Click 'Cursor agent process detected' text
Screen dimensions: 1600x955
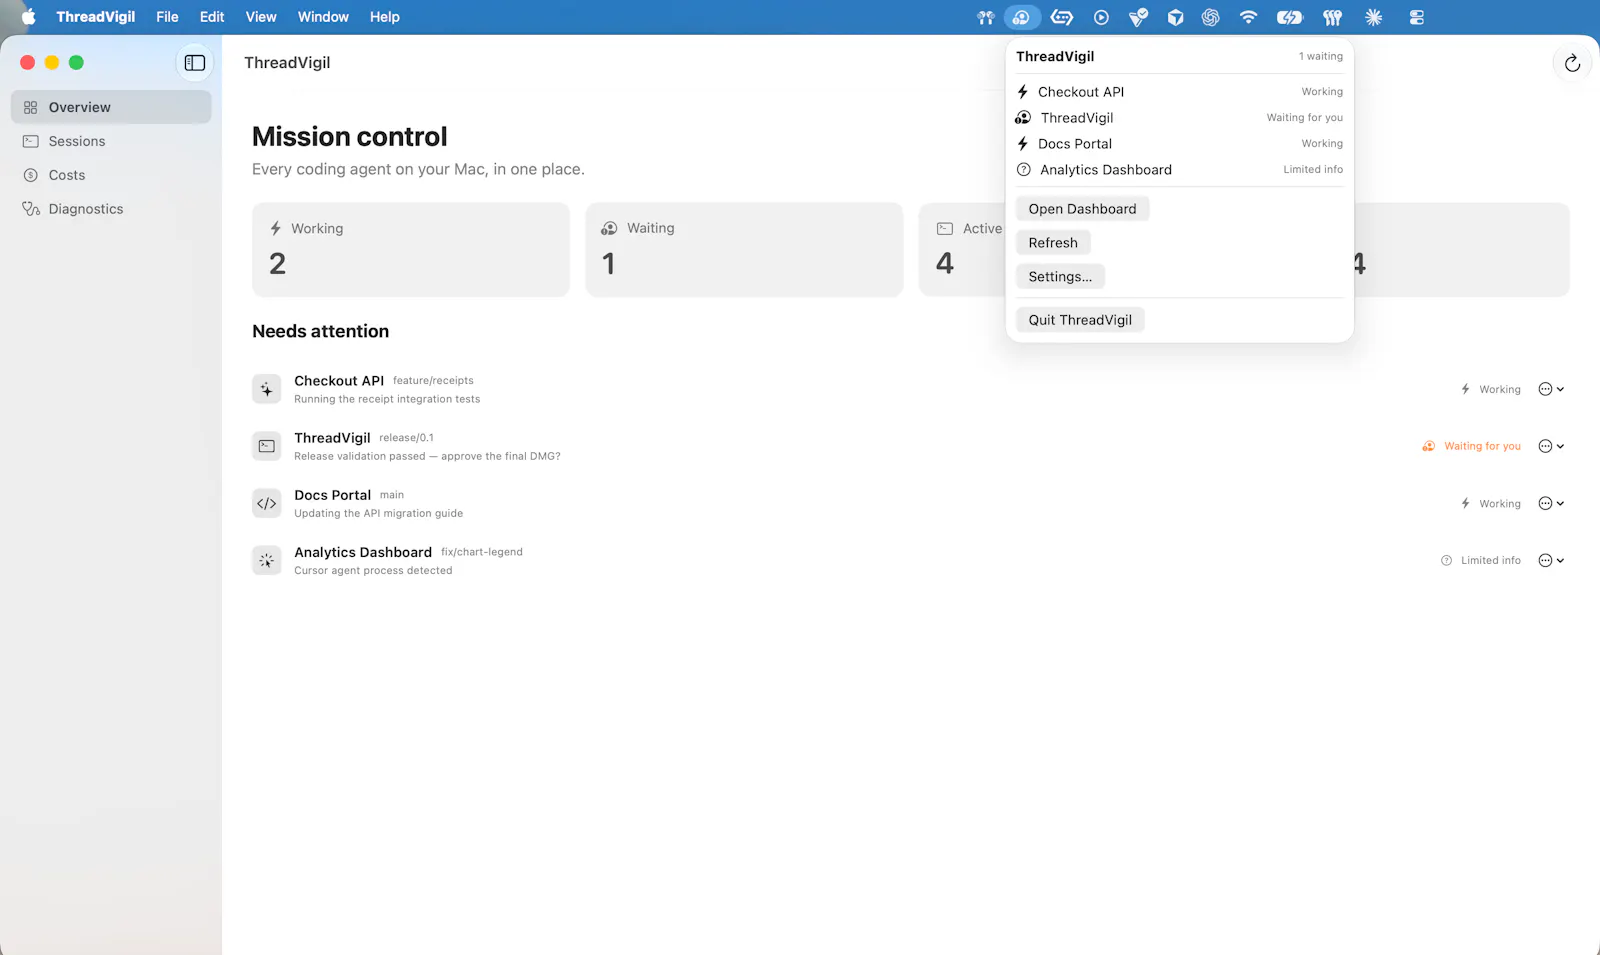[x=373, y=570]
